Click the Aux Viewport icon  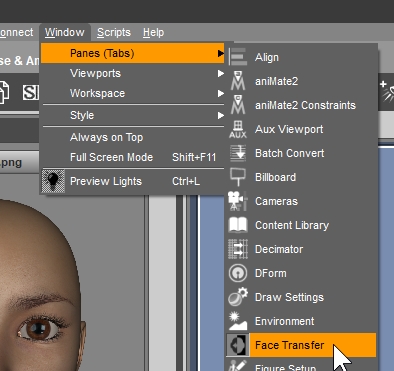click(x=238, y=129)
